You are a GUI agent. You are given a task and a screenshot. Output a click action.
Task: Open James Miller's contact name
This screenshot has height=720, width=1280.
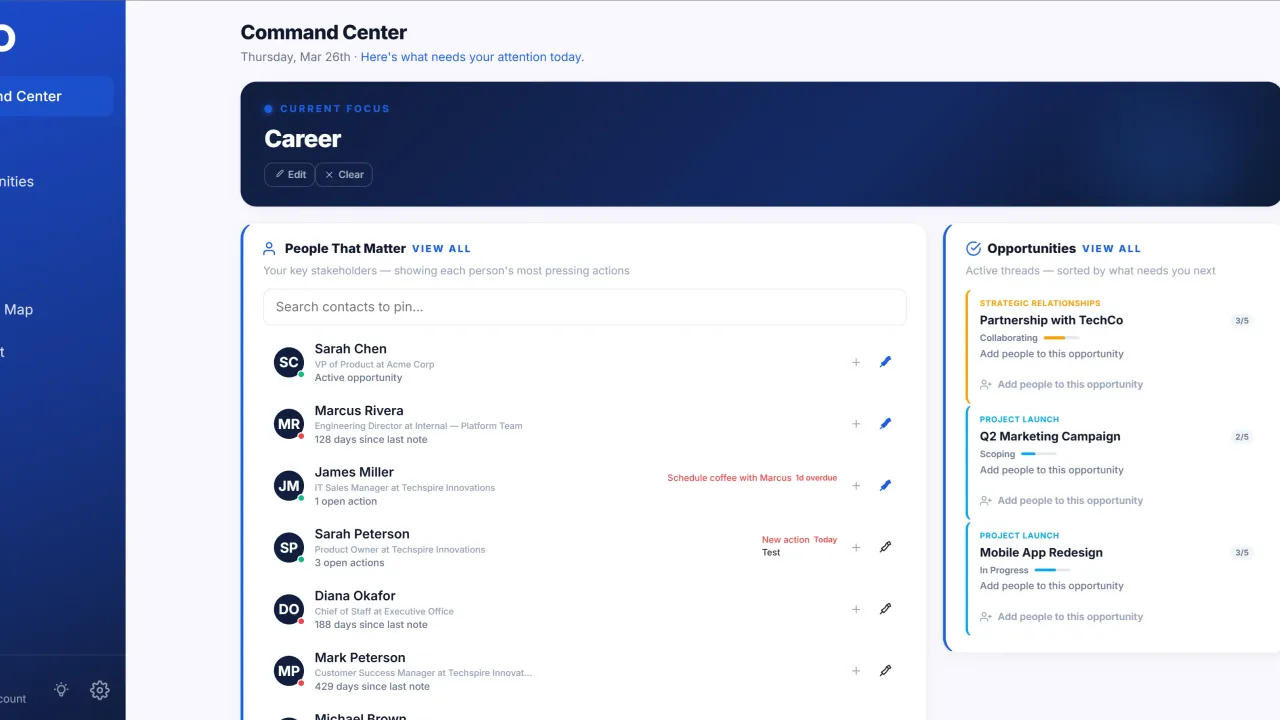(x=354, y=473)
